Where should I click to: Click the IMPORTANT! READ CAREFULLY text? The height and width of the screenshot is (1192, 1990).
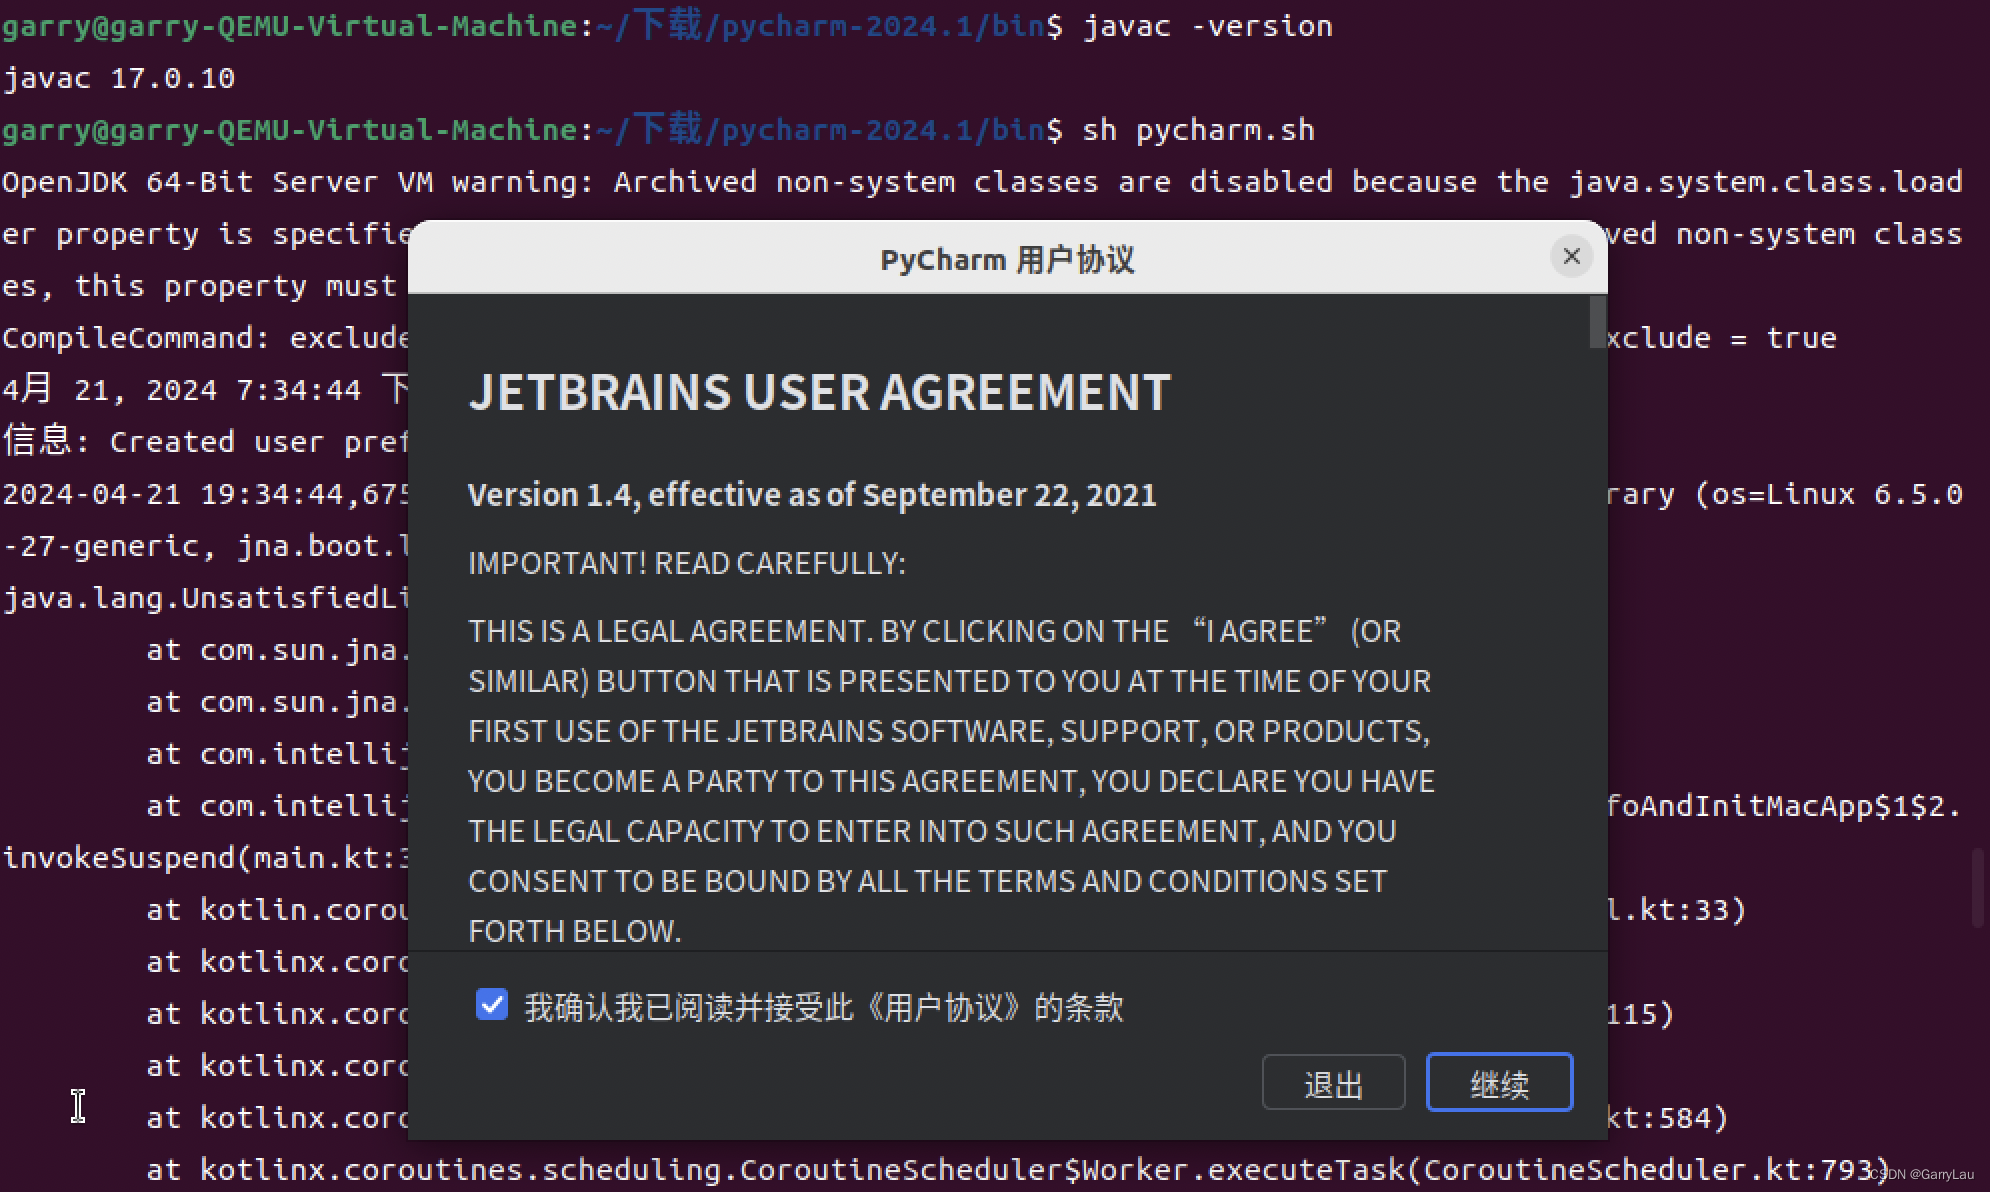(687, 564)
